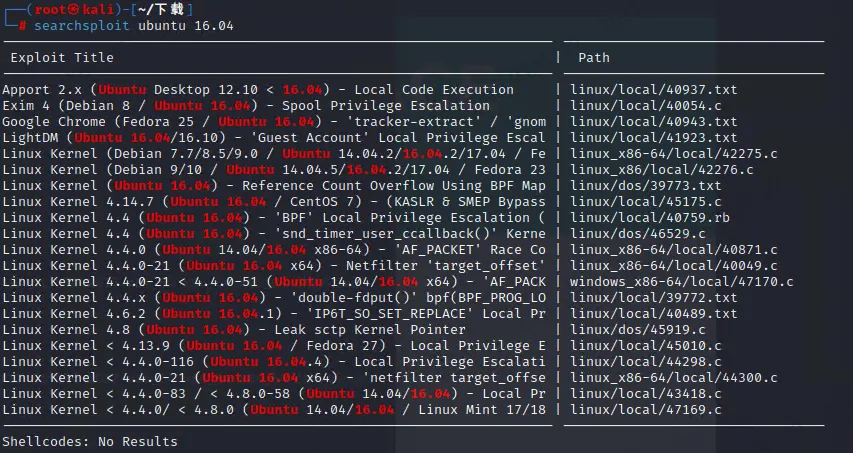Click the path linux/local/40937.txt
853x453 pixels.
coord(653,90)
